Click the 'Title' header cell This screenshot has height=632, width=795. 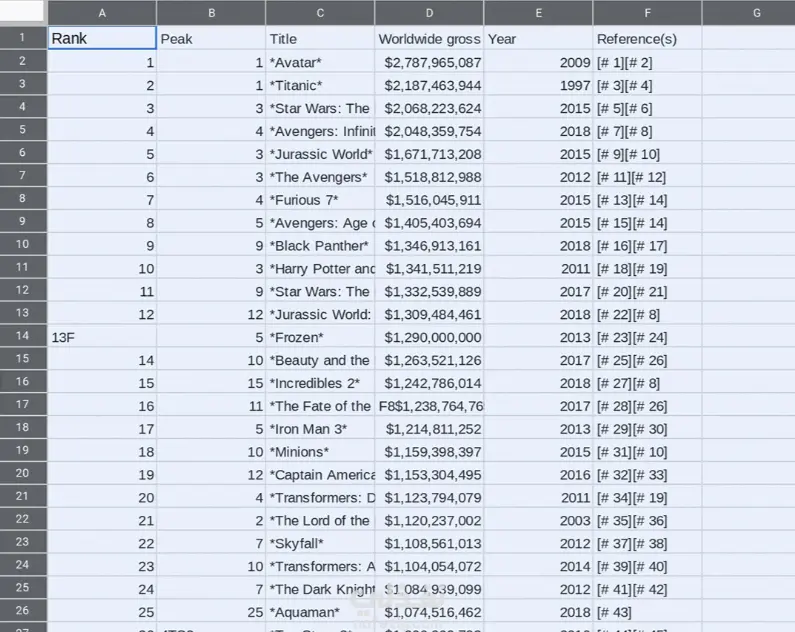320,39
